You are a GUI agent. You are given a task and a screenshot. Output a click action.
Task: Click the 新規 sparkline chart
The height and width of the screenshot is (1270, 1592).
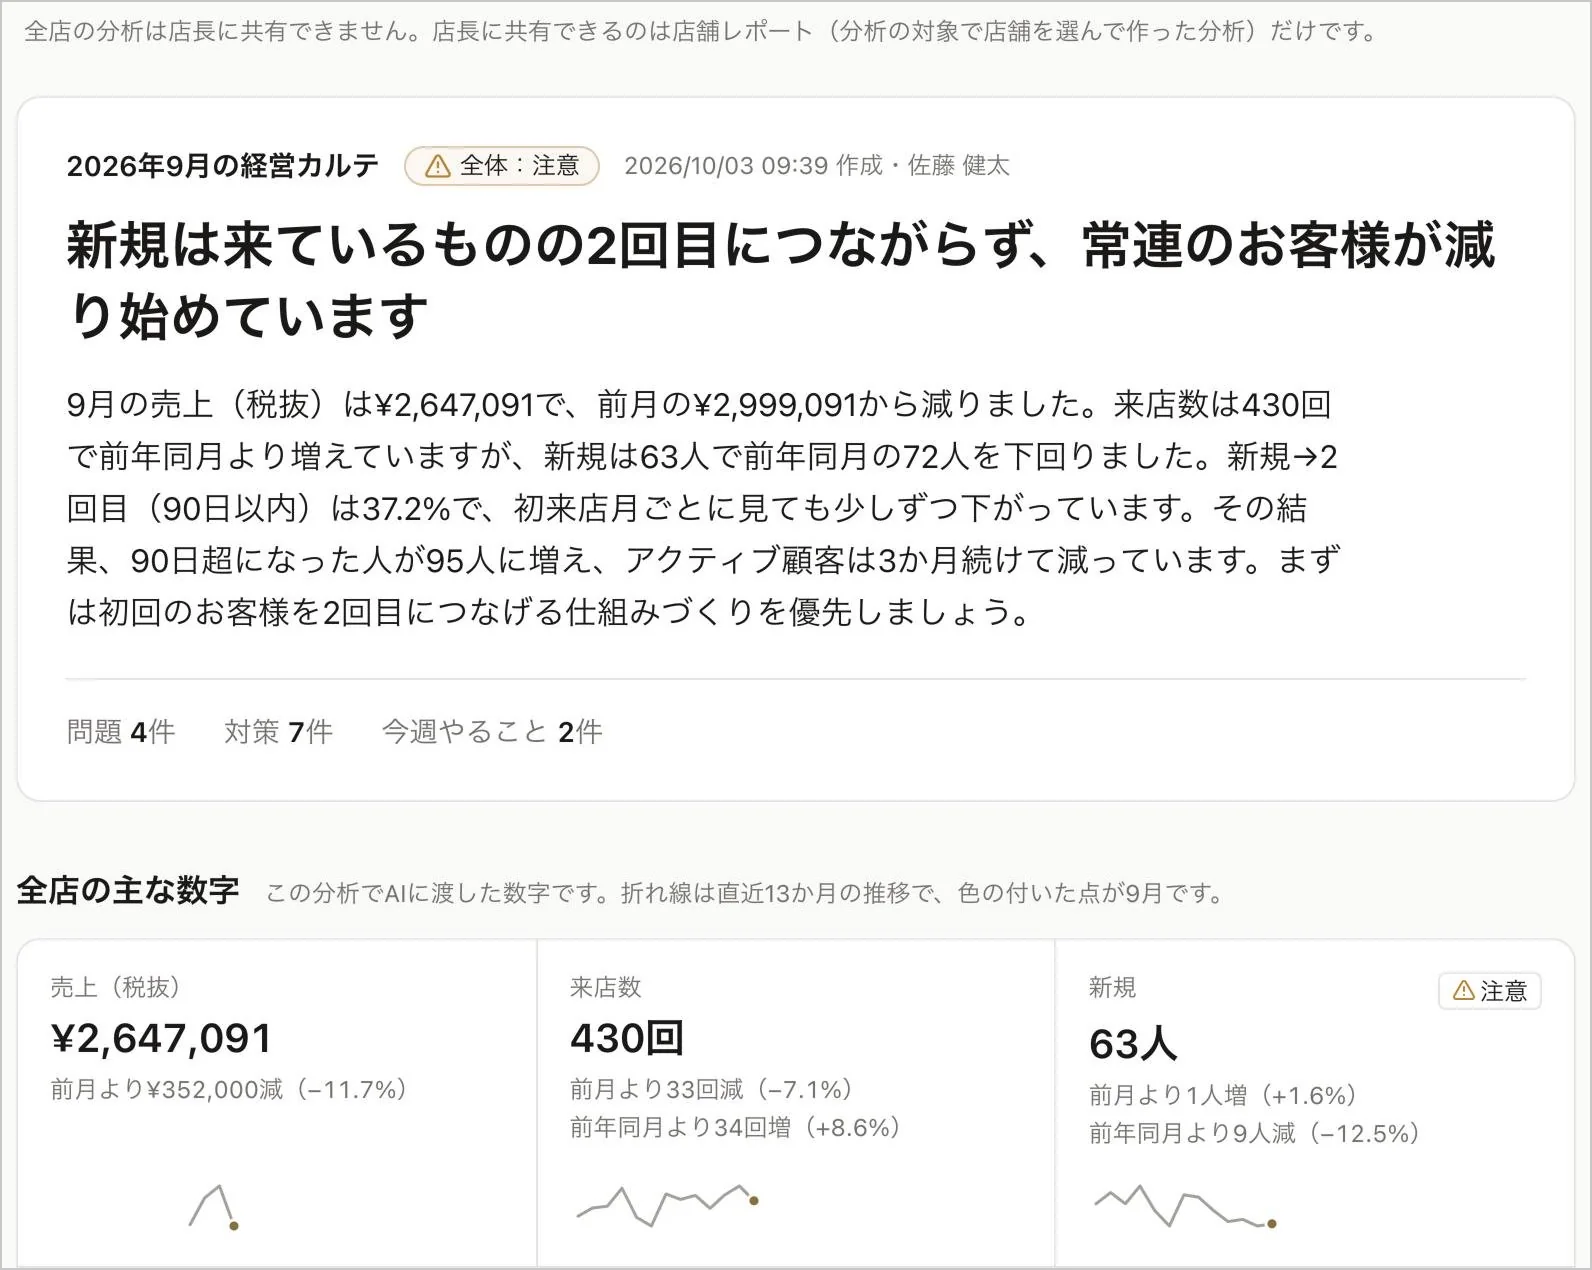click(x=1185, y=1207)
